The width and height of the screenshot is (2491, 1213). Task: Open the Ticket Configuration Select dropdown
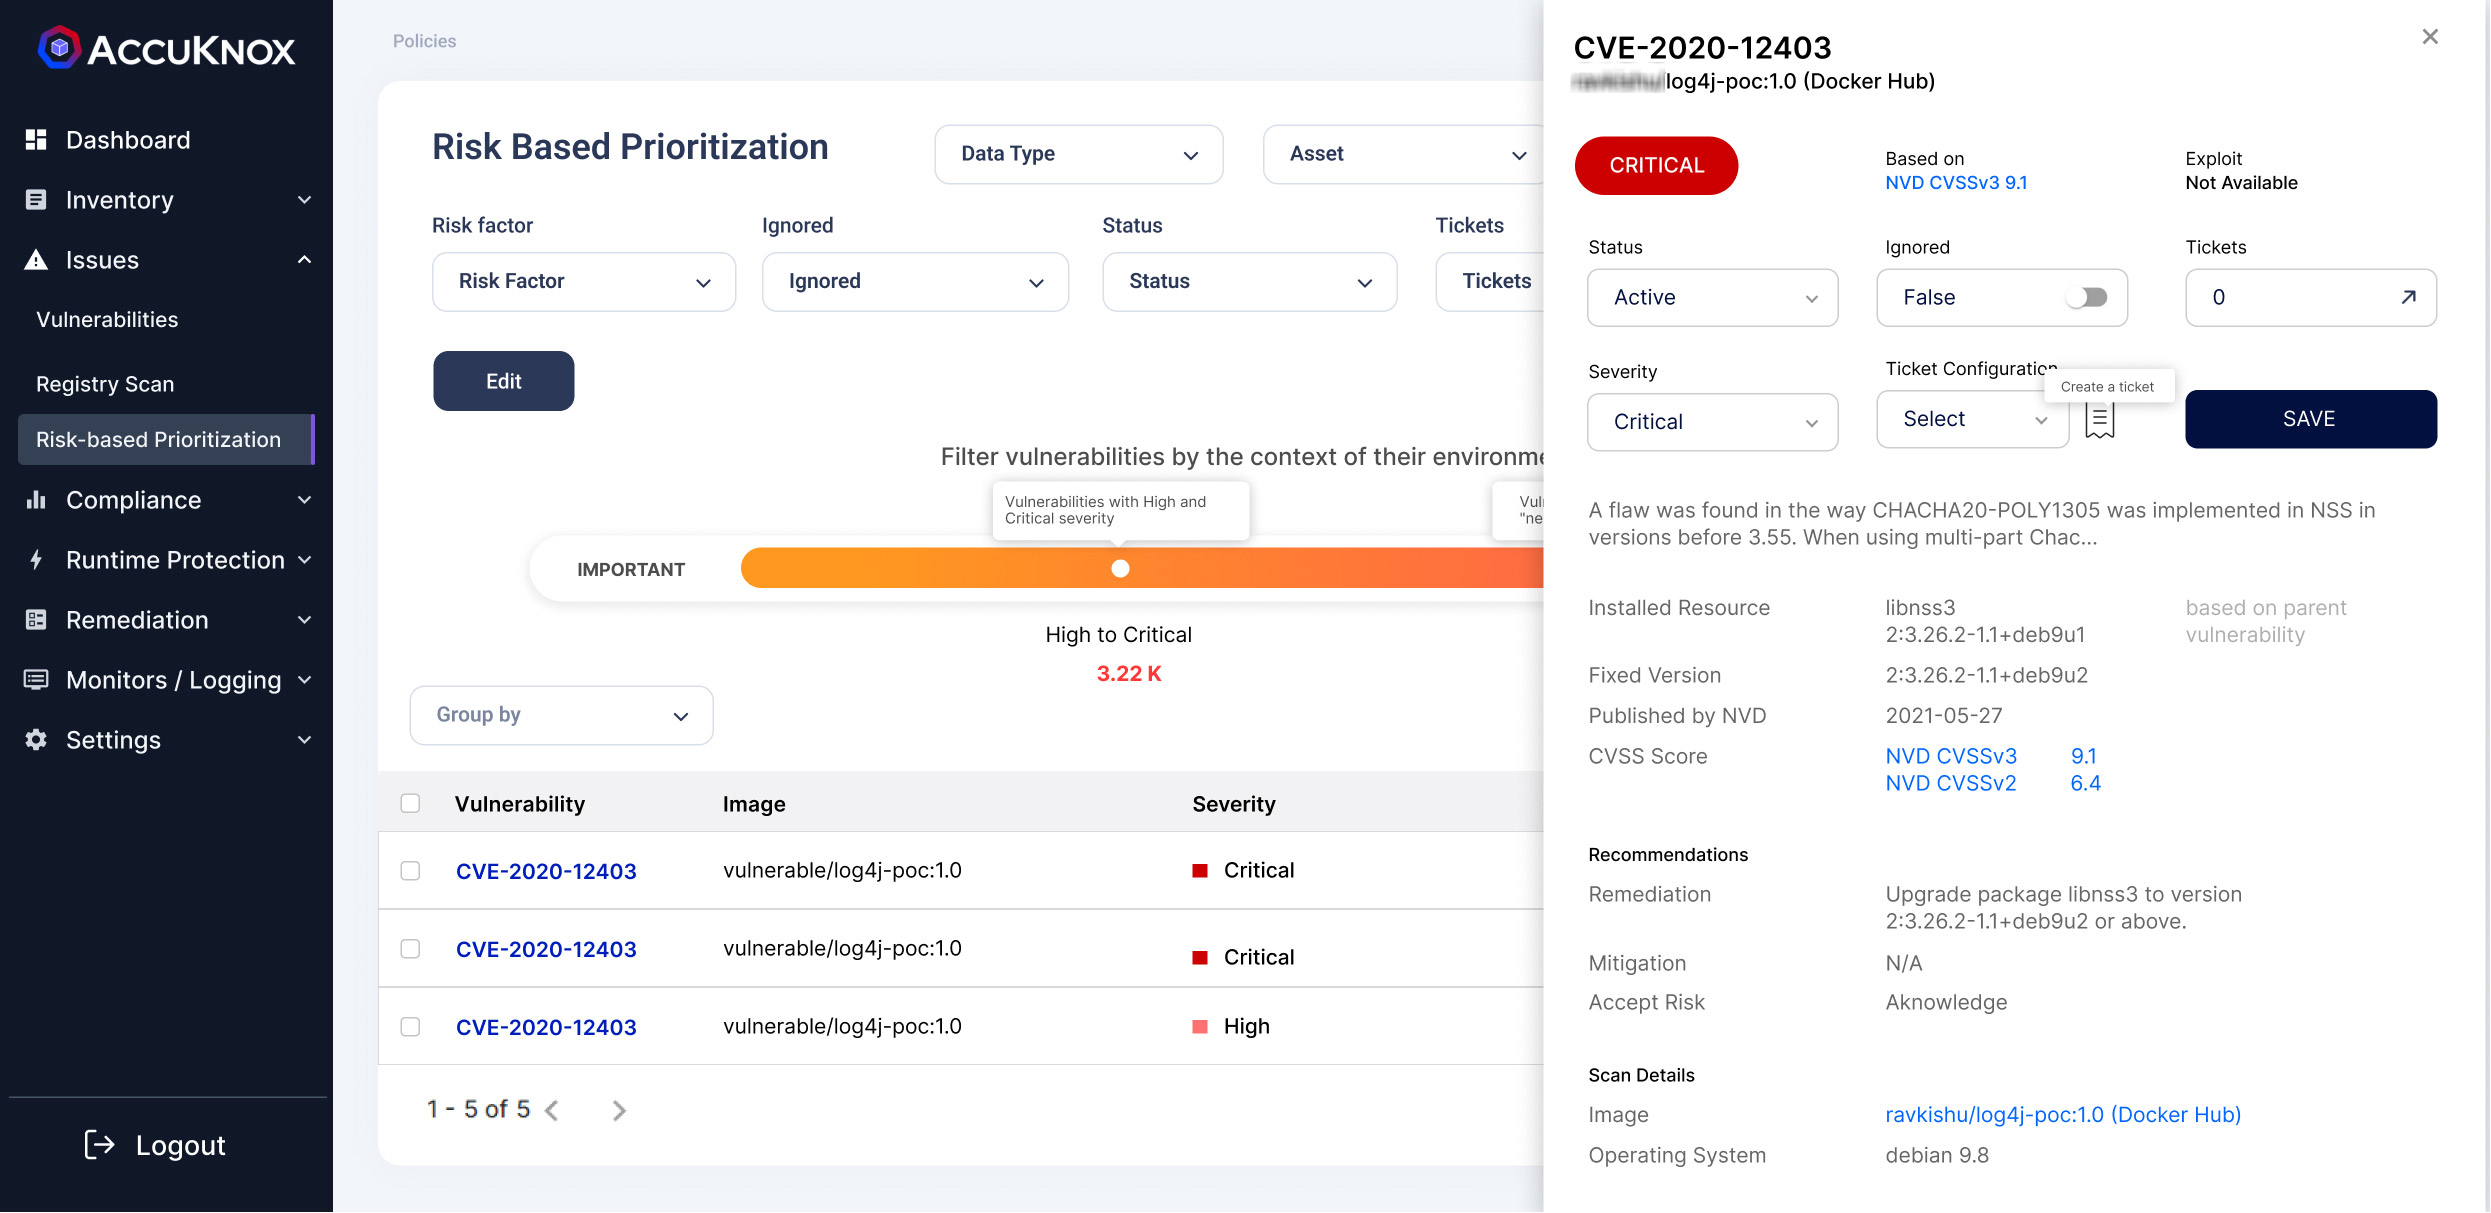coord(1972,419)
